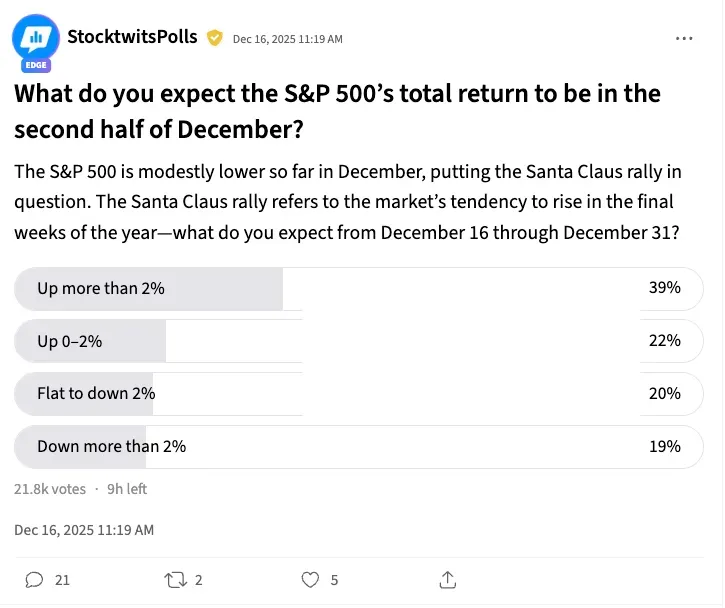Image resolution: width=725 pixels, height=608 pixels.
Task: Click the date below the vote count
Action: point(84,530)
